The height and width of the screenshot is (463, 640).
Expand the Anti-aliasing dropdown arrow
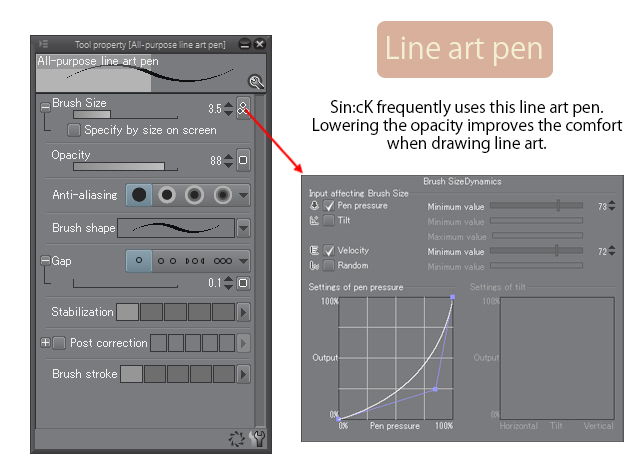244,195
